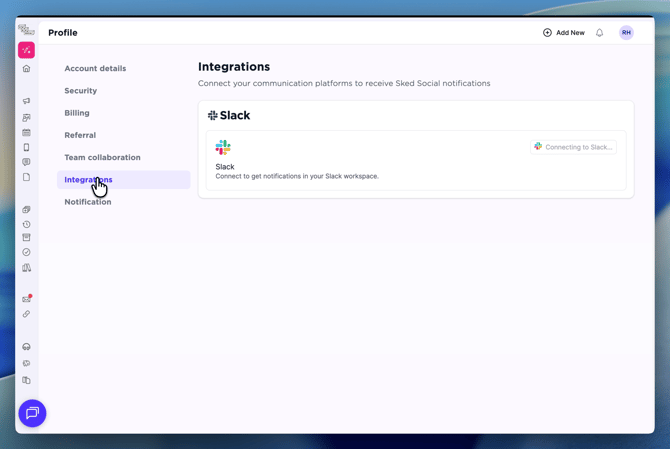The width and height of the screenshot is (670, 449).
Task: Open the history clock icon
Action: (x=27, y=224)
